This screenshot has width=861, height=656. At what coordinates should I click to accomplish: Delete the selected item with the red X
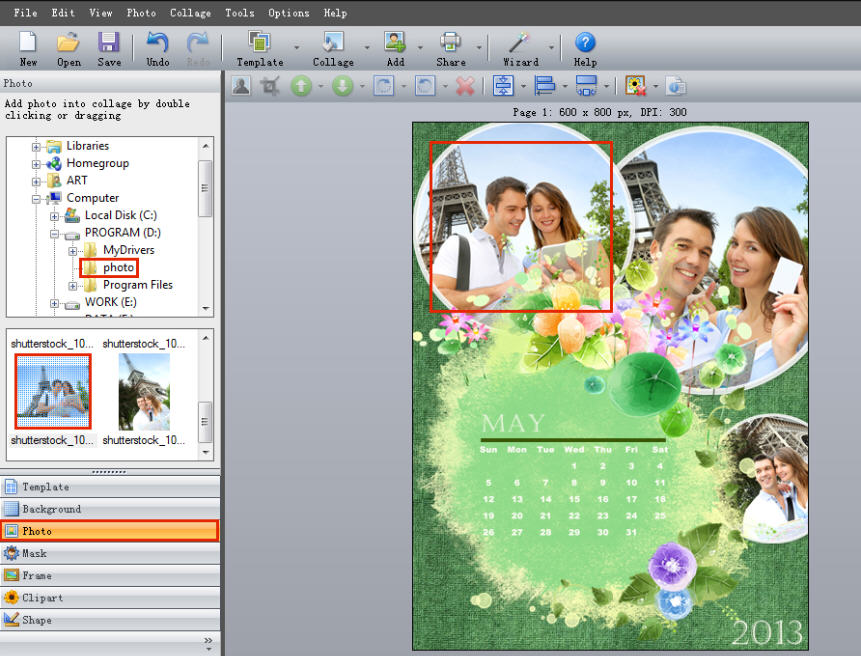click(465, 86)
